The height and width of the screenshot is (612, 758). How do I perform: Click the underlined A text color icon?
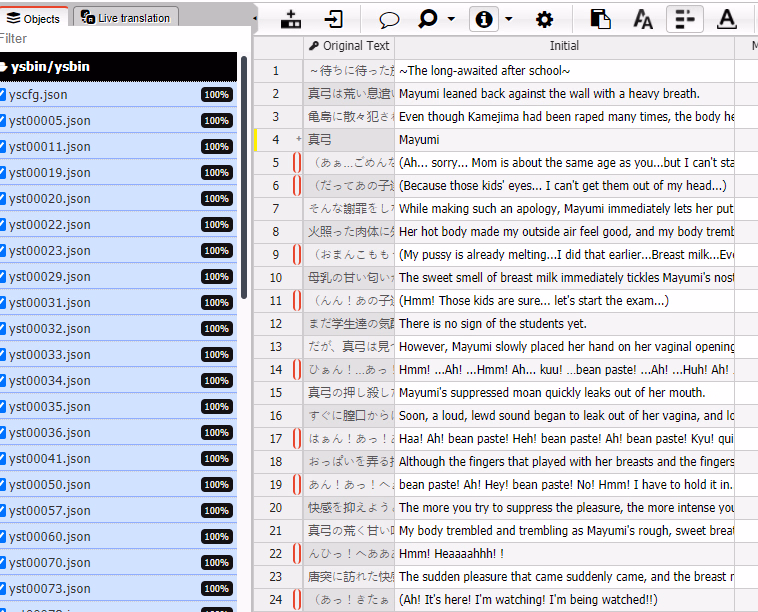tap(727, 19)
